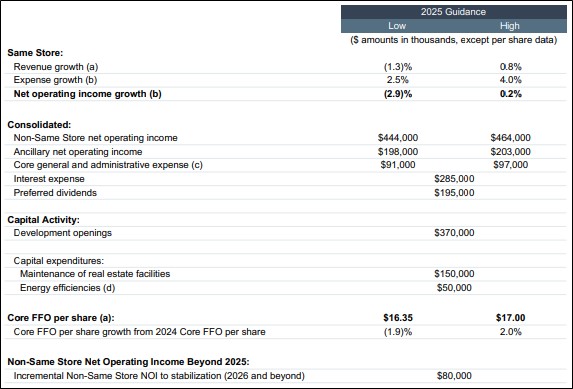Select the 'Low' column header
Image resolution: width=573 pixels, height=389 pixels.
click(397, 26)
